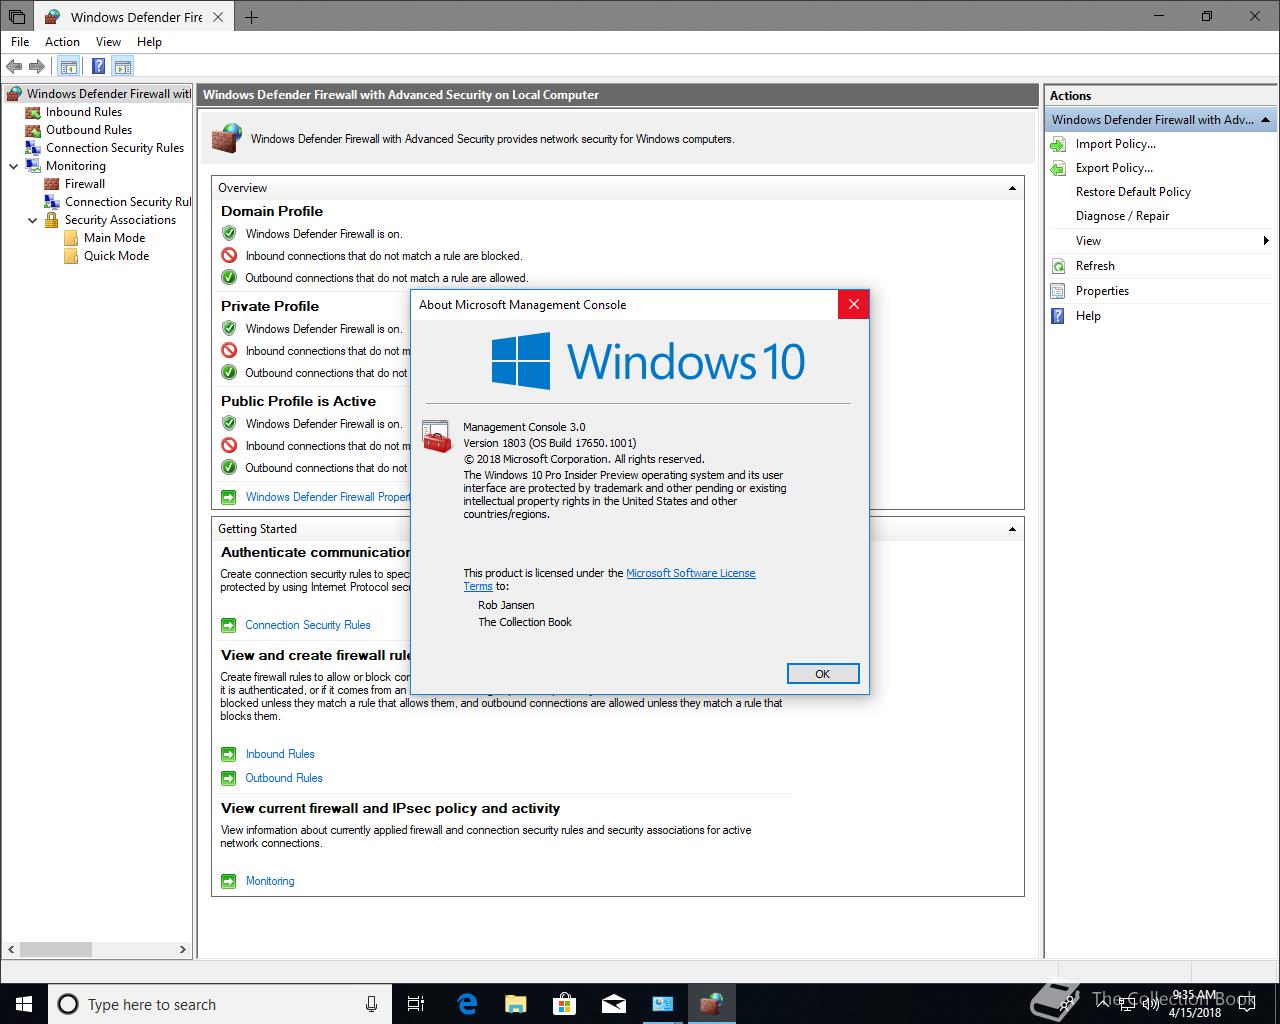The image size is (1280, 1024).
Task: Open Firewall node under Monitoring
Action: [x=85, y=184]
